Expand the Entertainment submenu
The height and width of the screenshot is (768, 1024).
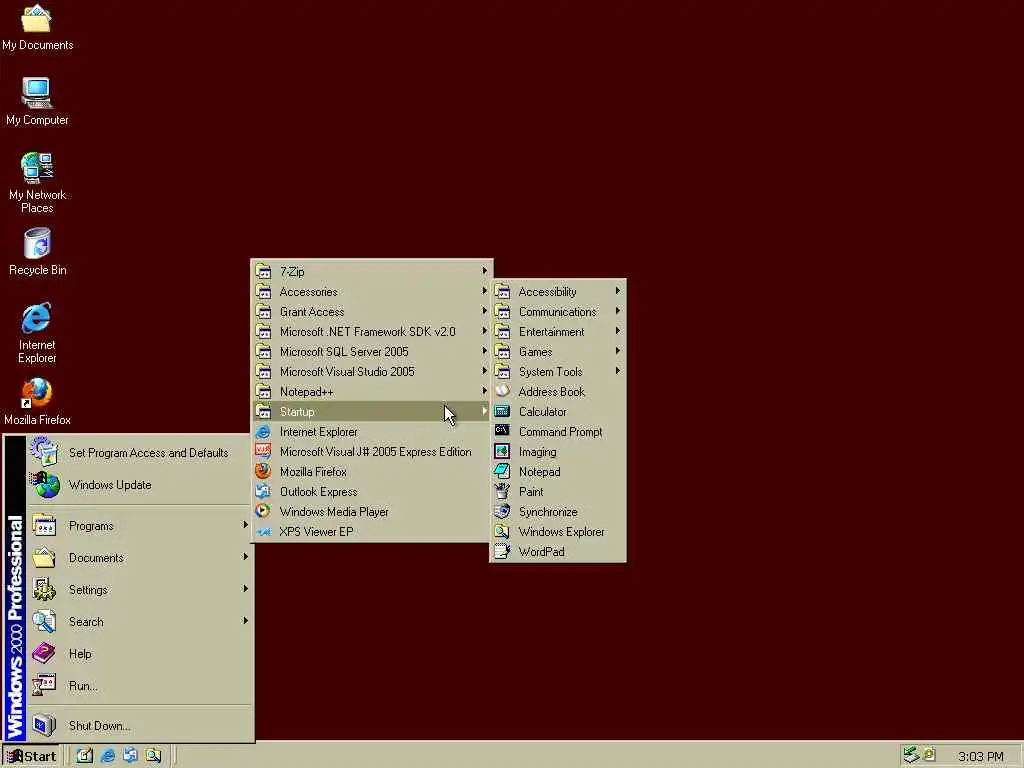(x=558, y=332)
